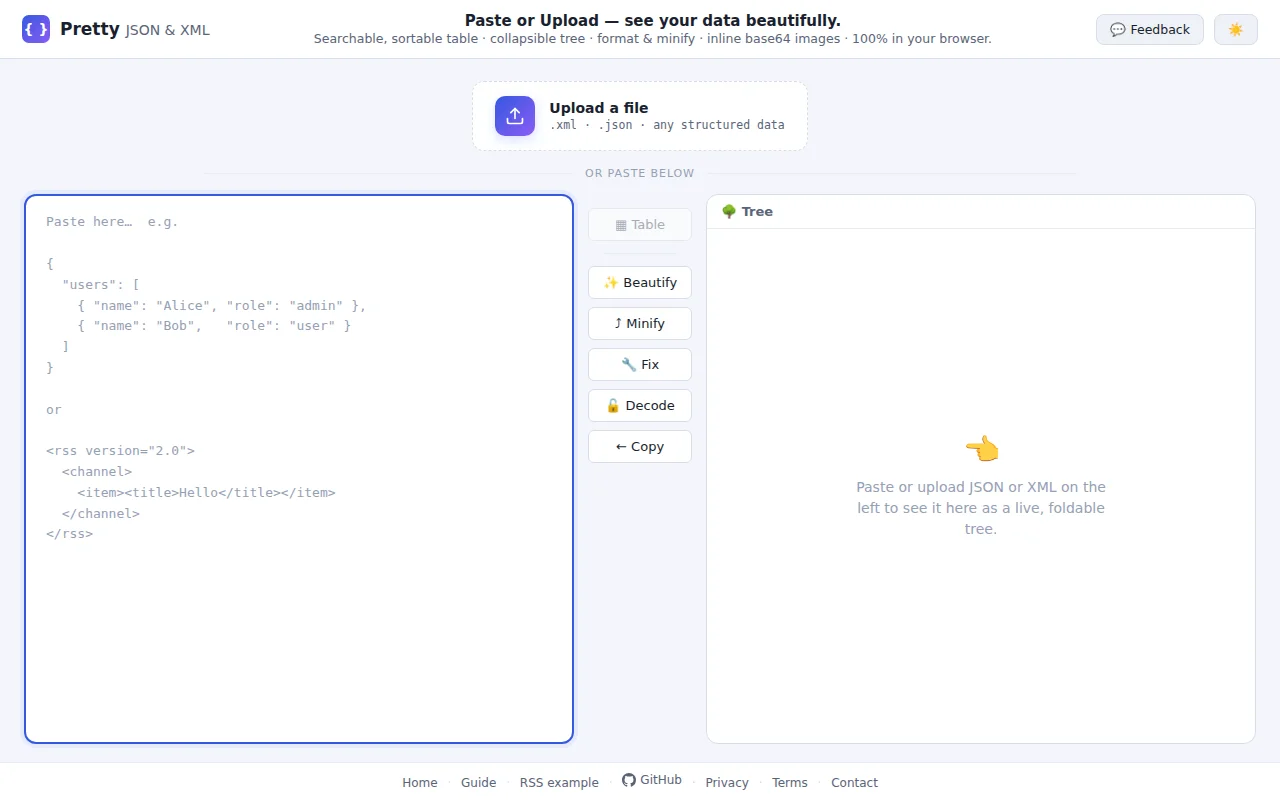Click the Minify button

click(640, 324)
